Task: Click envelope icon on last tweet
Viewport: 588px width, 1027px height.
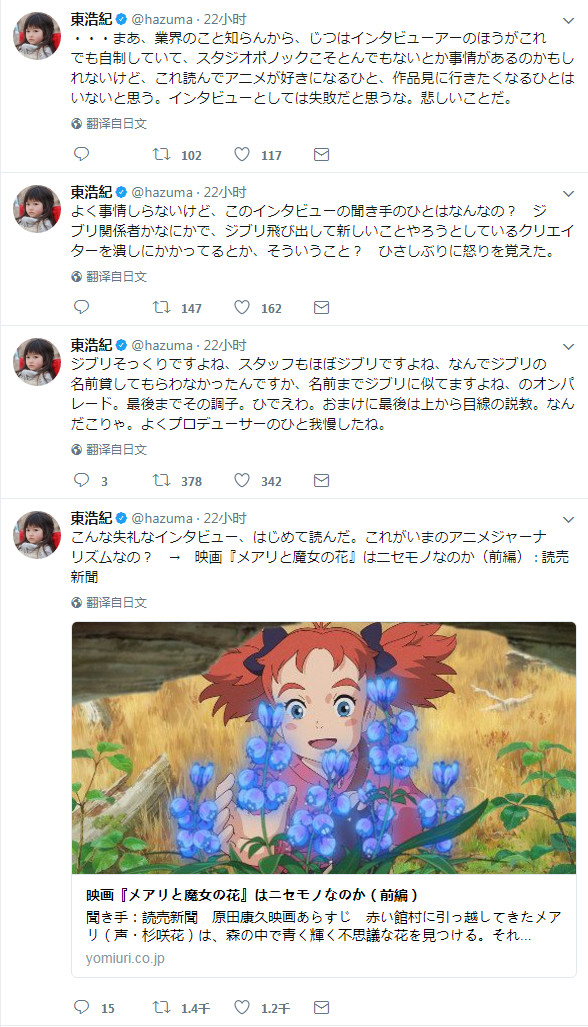Action: [321, 1007]
